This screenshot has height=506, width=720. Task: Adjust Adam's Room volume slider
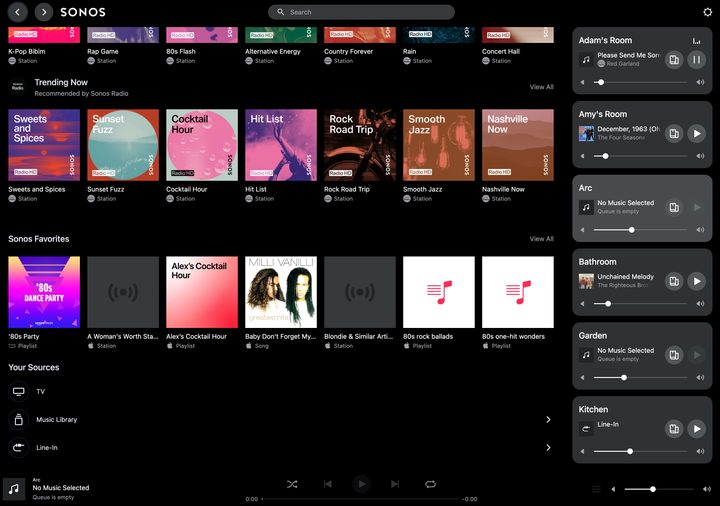tap(641, 82)
